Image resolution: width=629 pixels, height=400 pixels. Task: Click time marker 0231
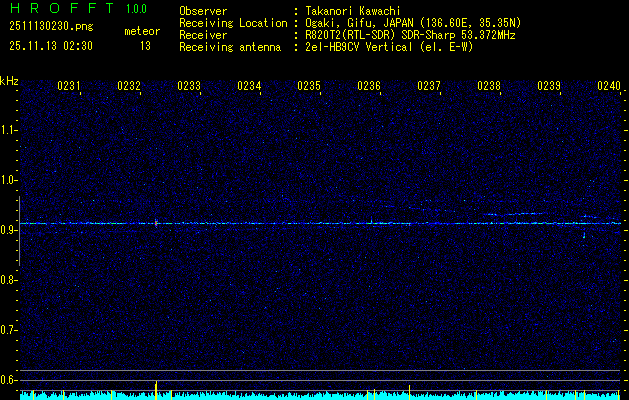[69, 85]
